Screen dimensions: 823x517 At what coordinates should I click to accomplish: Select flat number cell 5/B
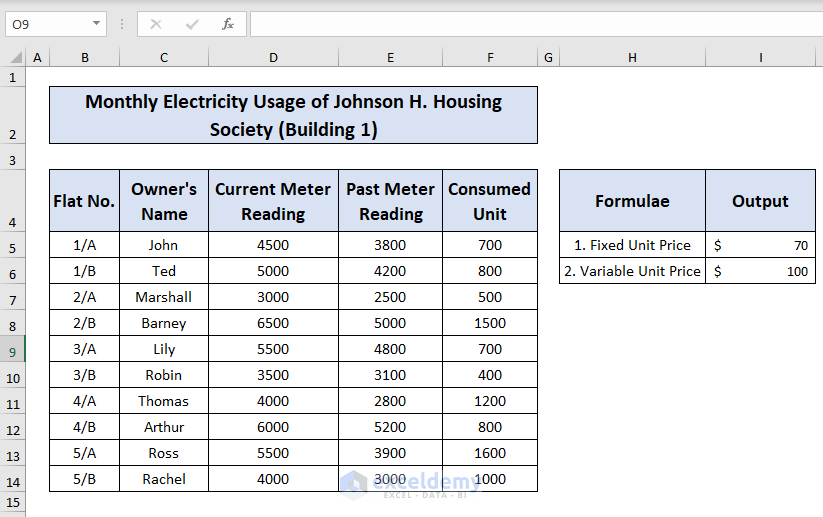point(85,479)
